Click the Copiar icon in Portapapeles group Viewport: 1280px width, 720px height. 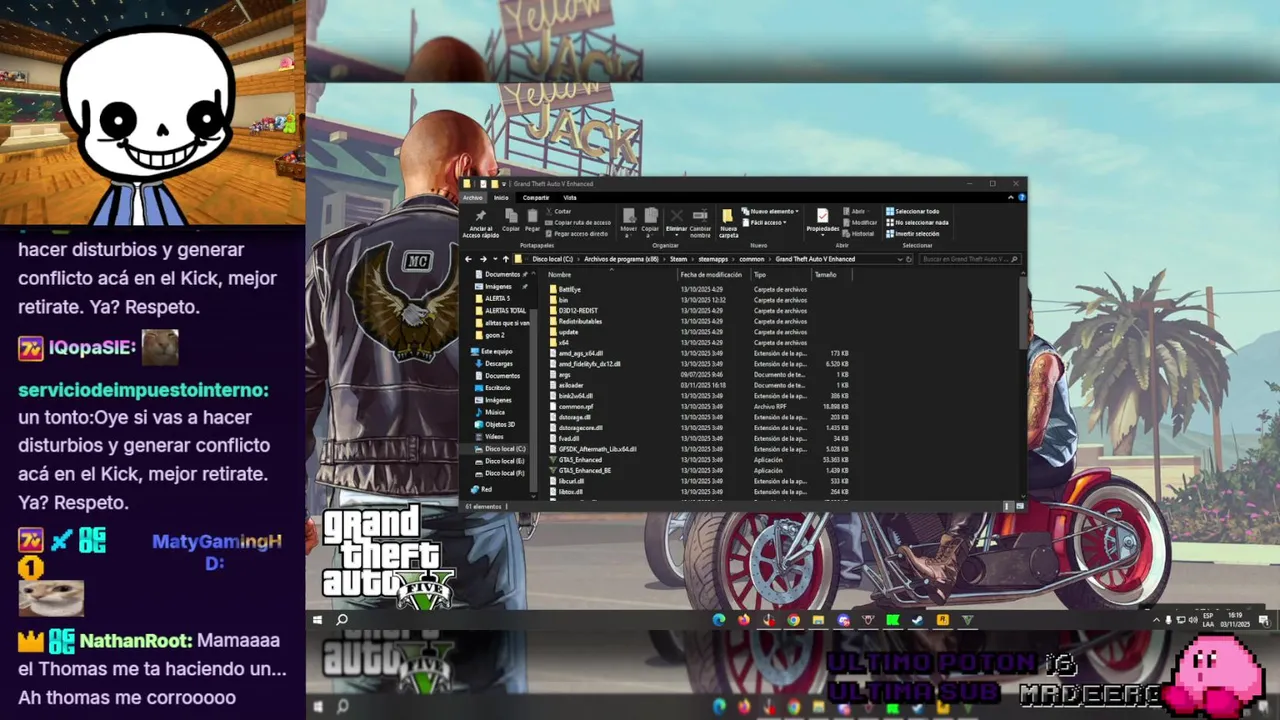coord(511,216)
